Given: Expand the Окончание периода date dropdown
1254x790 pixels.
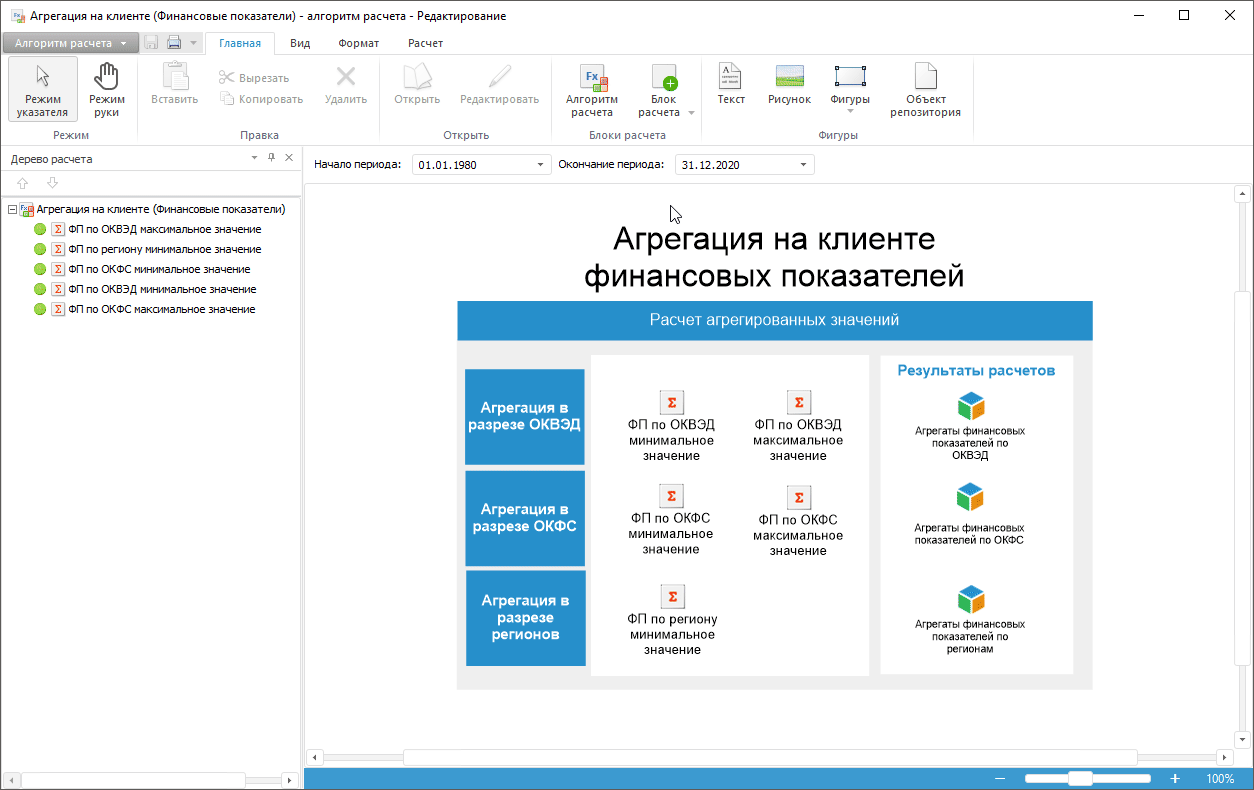Looking at the screenshot, I should [x=803, y=165].
